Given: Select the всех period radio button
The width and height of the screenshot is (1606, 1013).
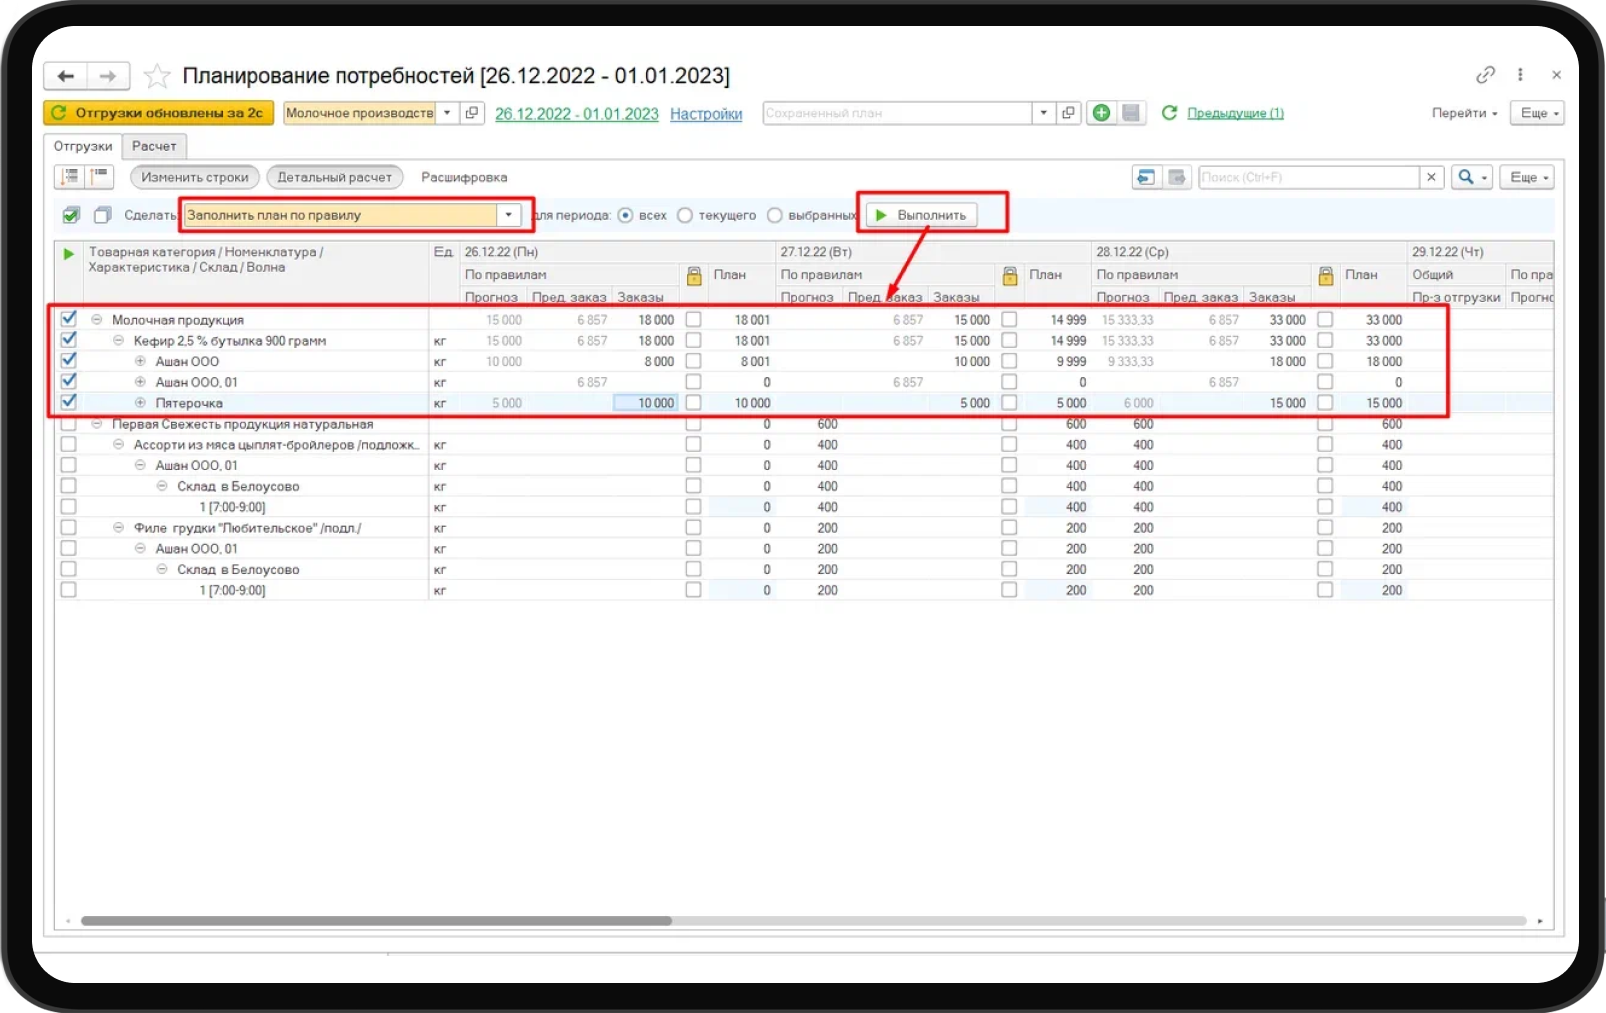Looking at the screenshot, I should coord(626,215).
